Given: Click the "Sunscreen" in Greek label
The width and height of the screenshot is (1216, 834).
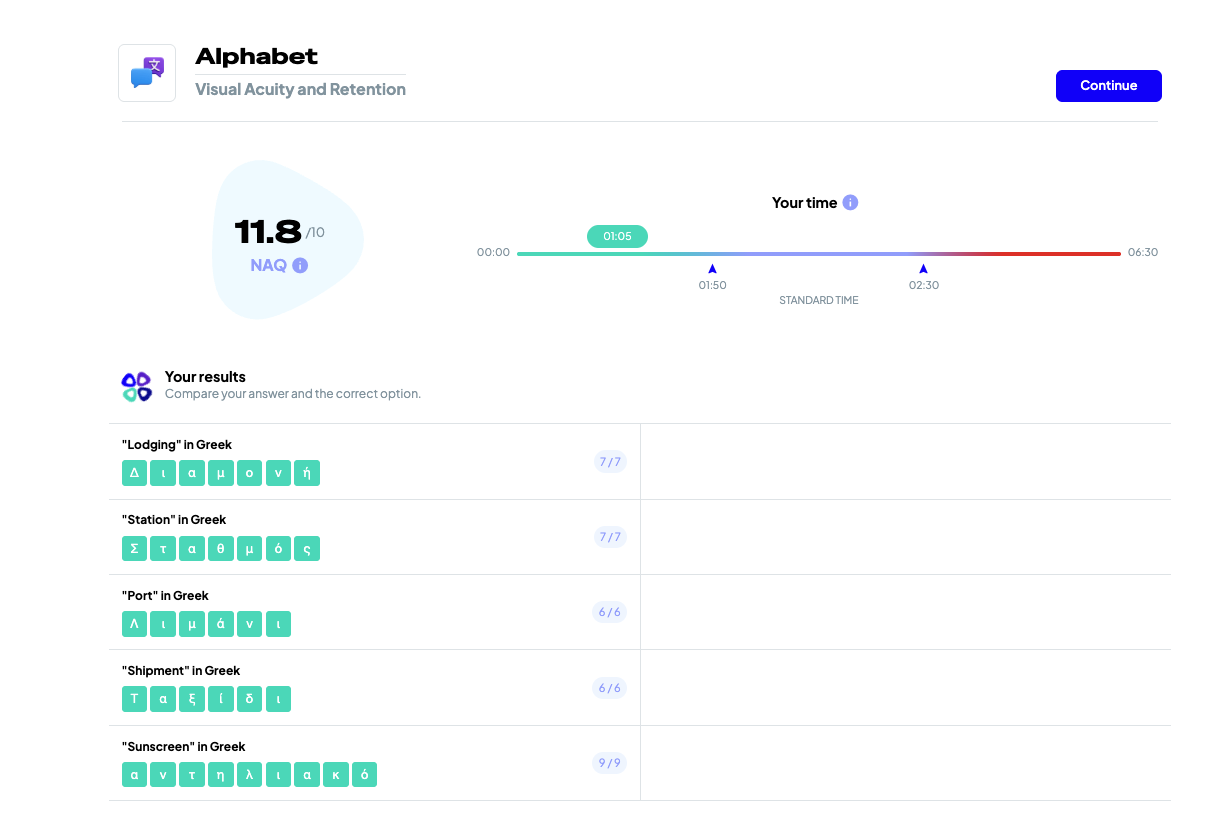Looking at the screenshot, I should 184,747.
